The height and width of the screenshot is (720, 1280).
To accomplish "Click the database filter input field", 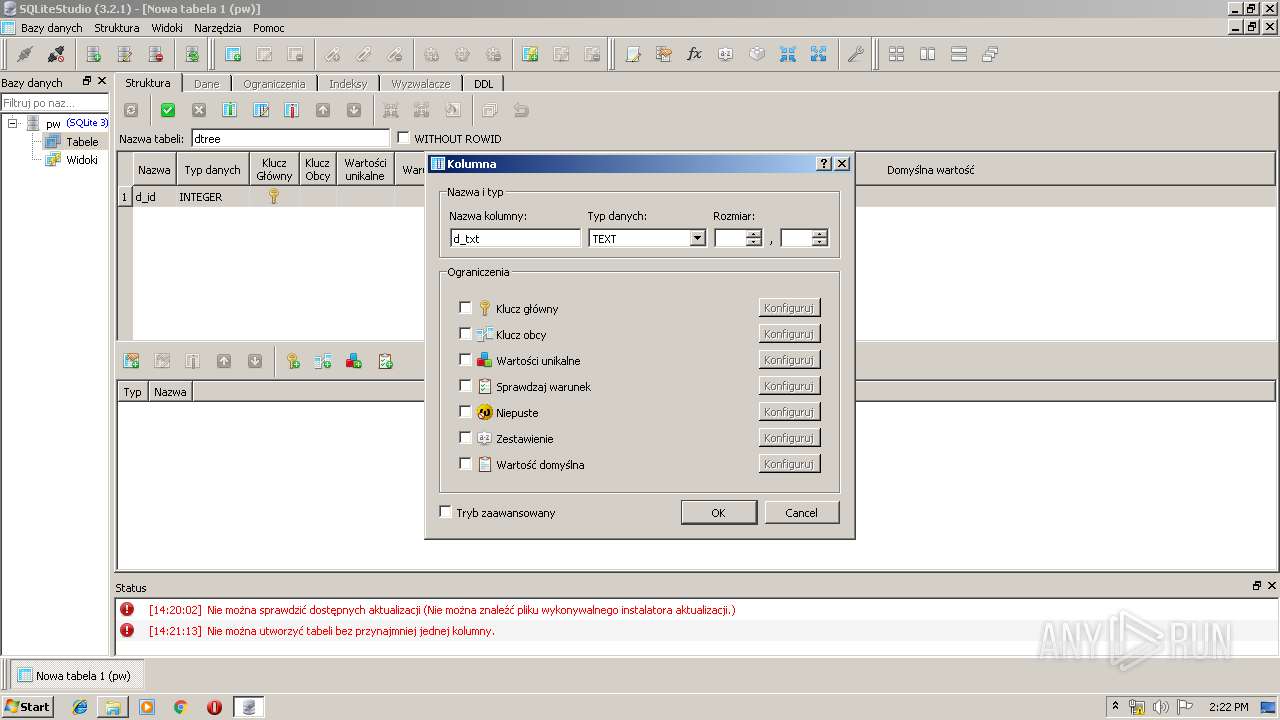I will point(55,103).
